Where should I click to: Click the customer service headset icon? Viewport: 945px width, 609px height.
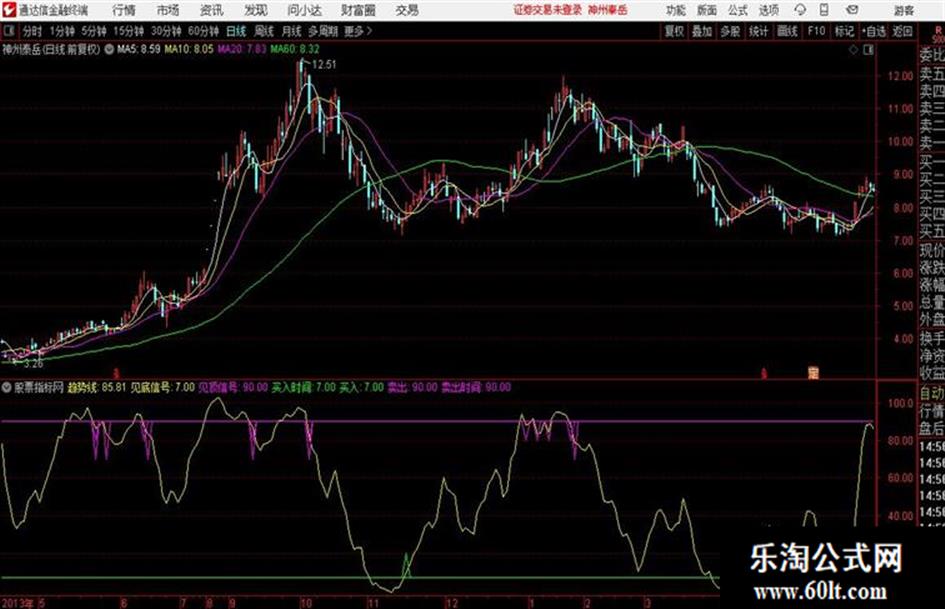[x=800, y=10]
